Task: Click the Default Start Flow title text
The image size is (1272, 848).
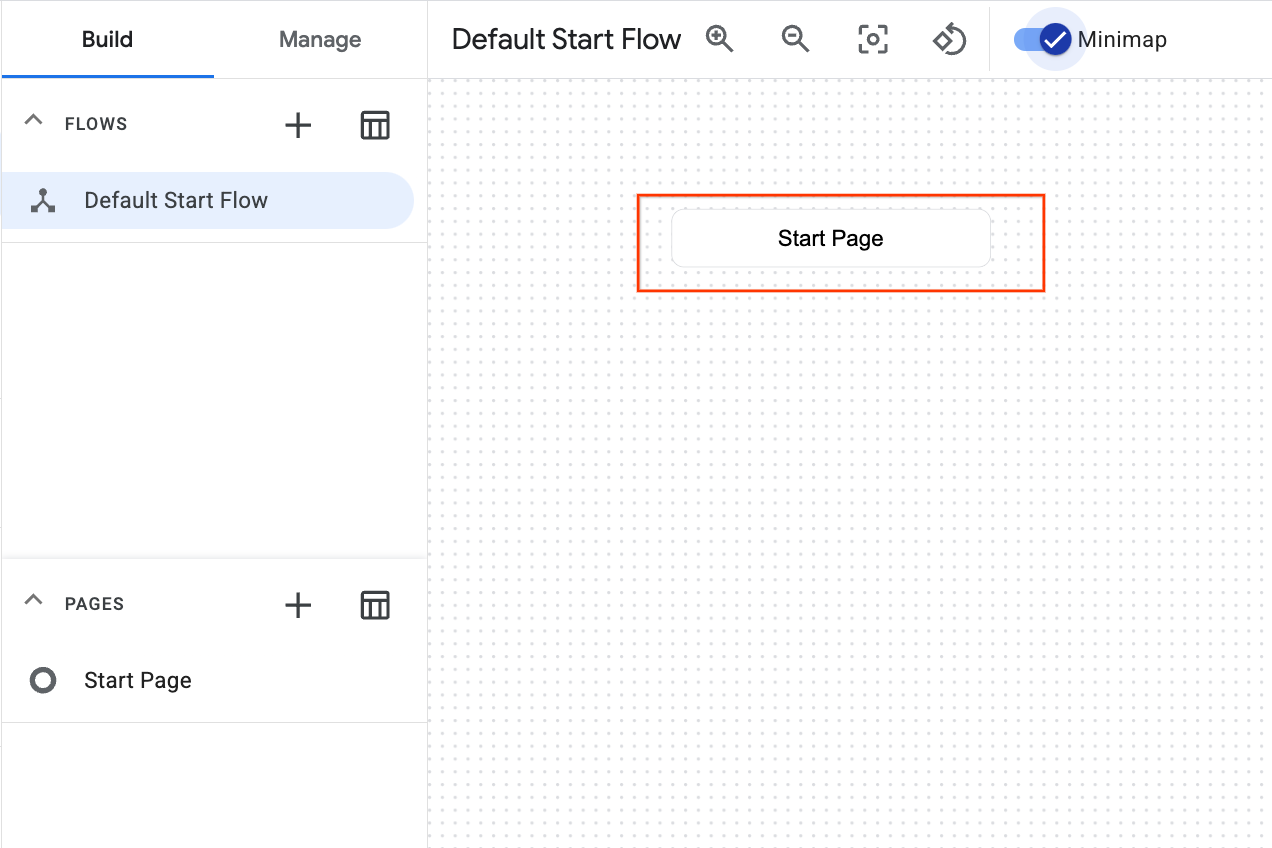Action: [566, 40]
